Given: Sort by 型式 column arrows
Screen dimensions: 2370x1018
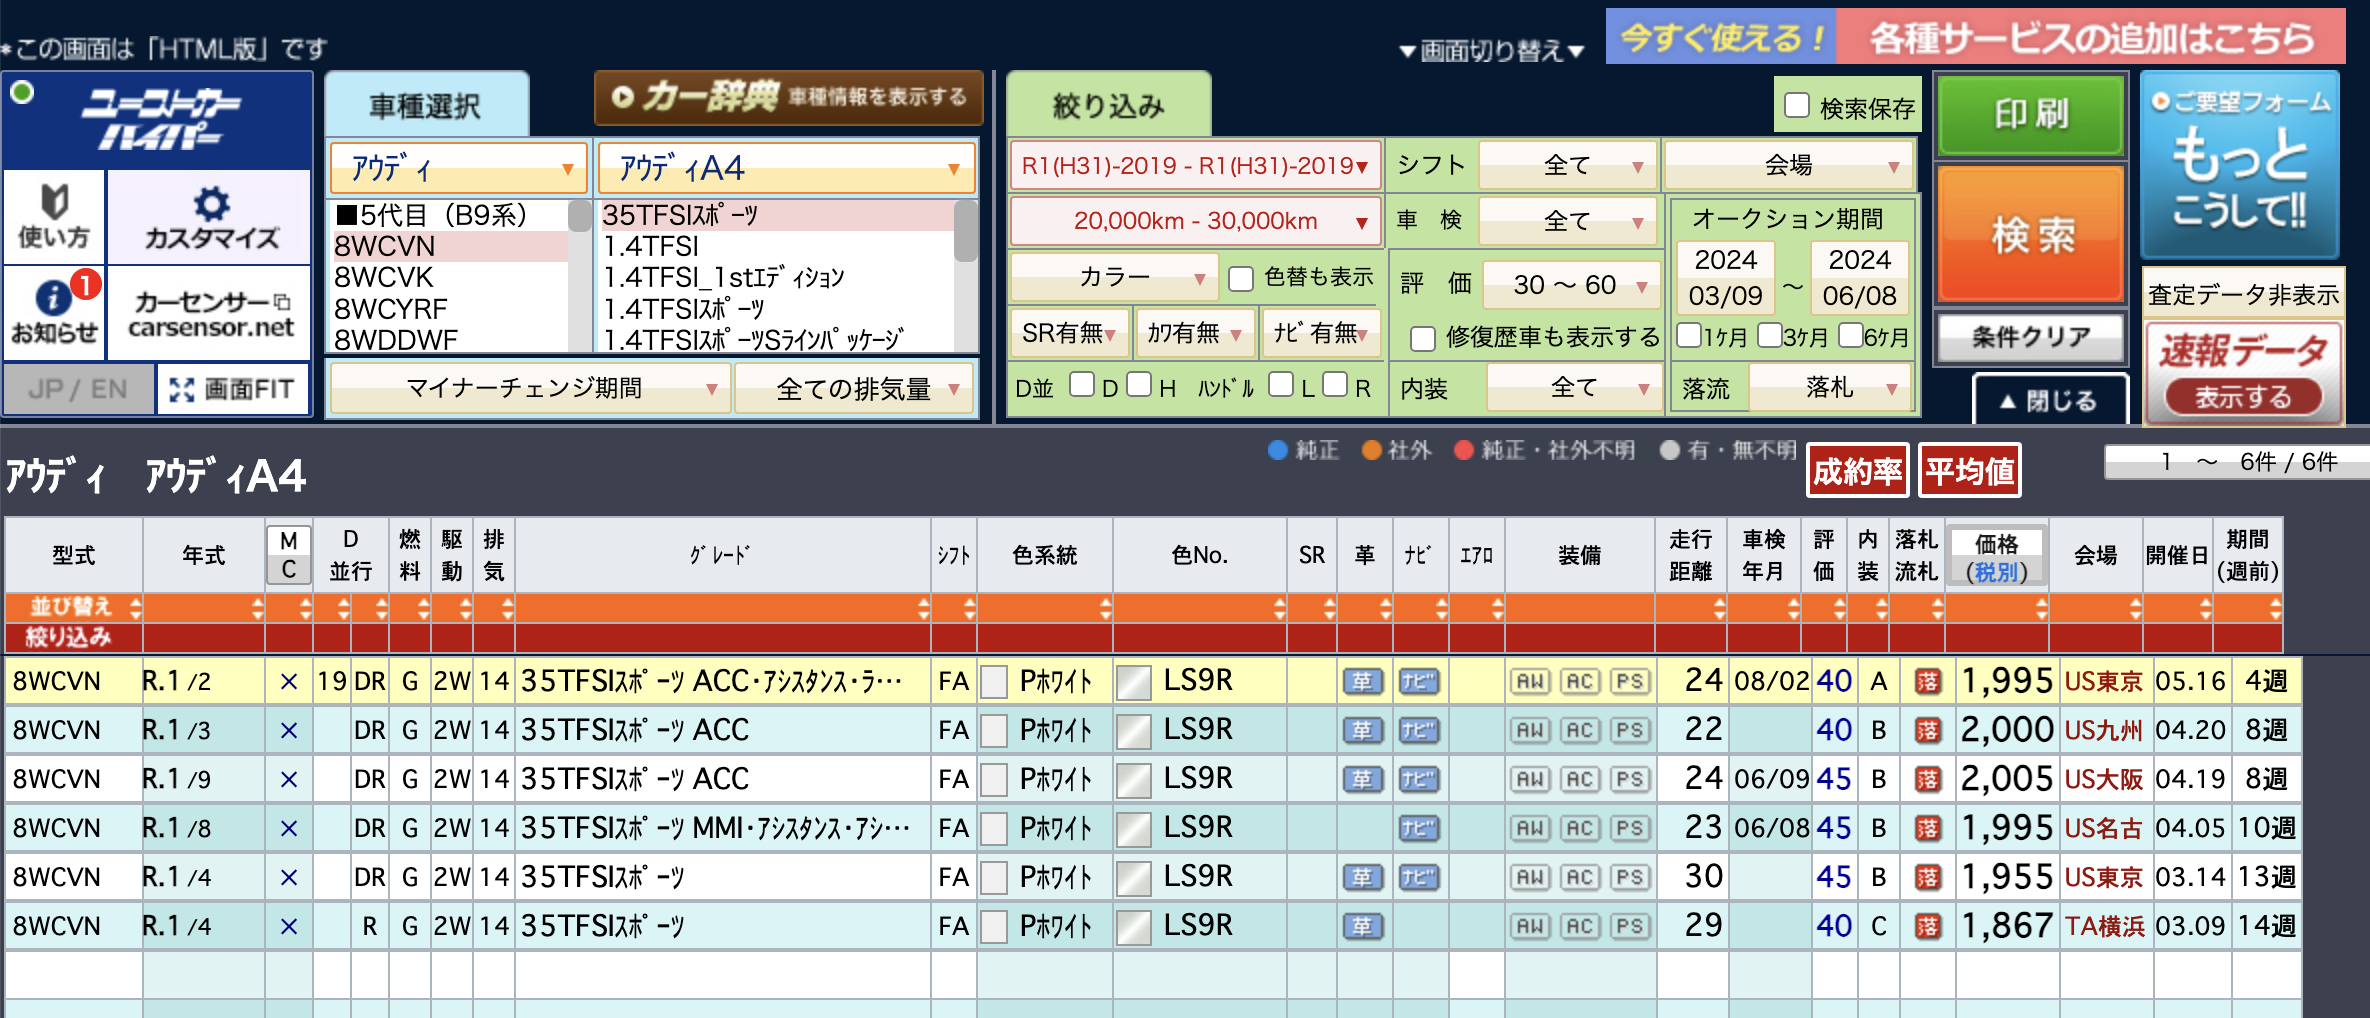Looking at the screenshot, I should 135,608.
